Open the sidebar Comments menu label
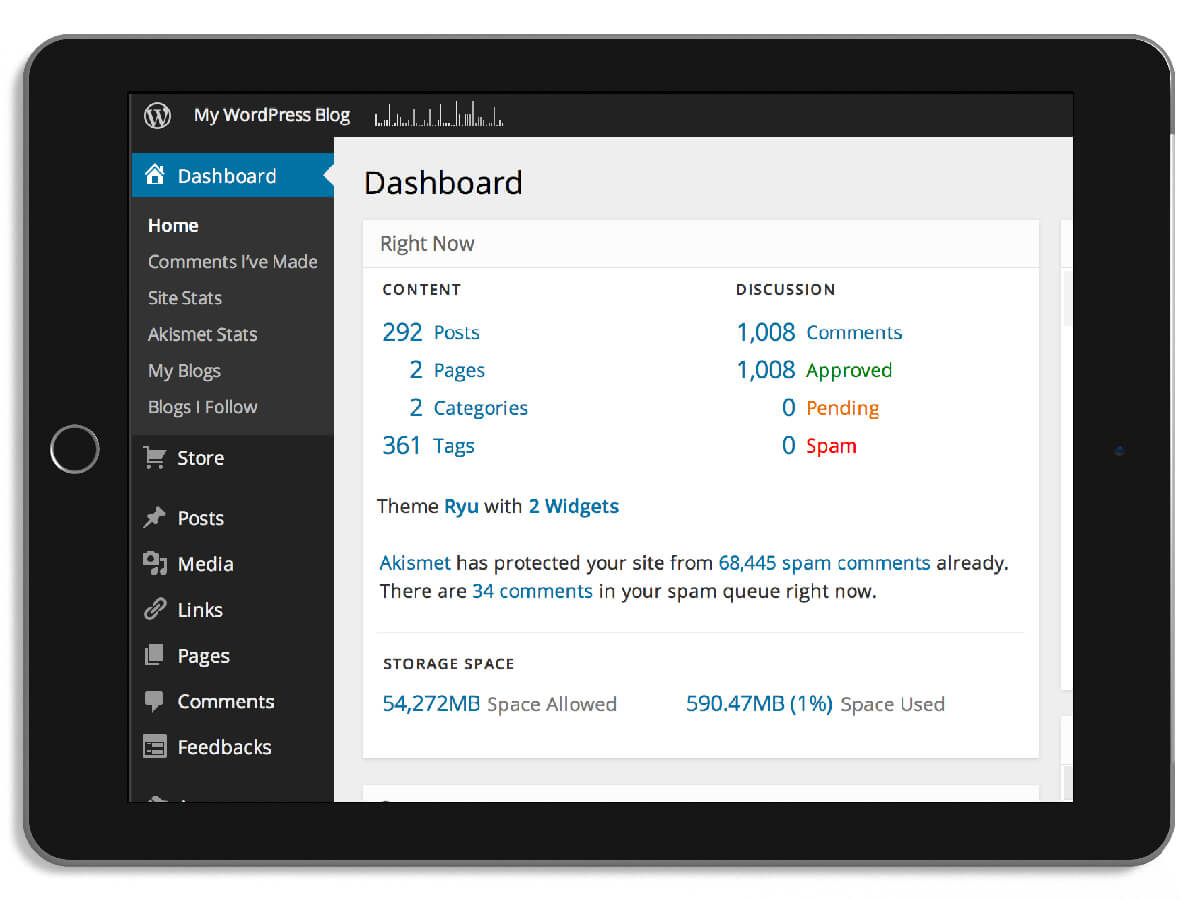Image resolution: width=1181 pixels, height=901 pixels. (x=226, y=701)
